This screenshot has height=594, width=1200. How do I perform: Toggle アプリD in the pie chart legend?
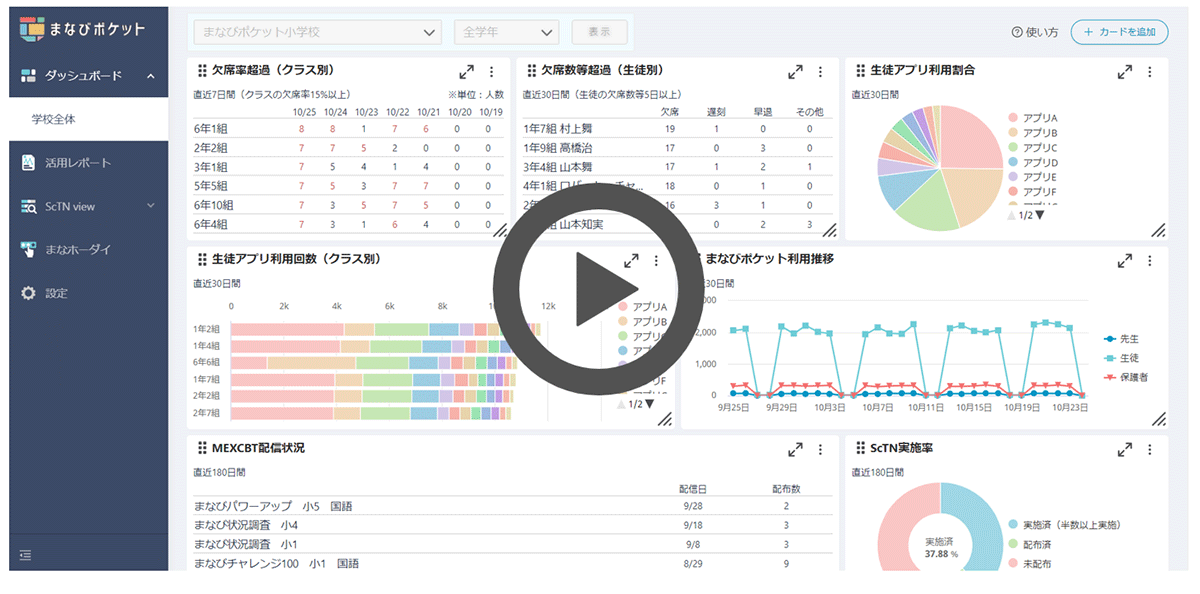pos(1032,162)
